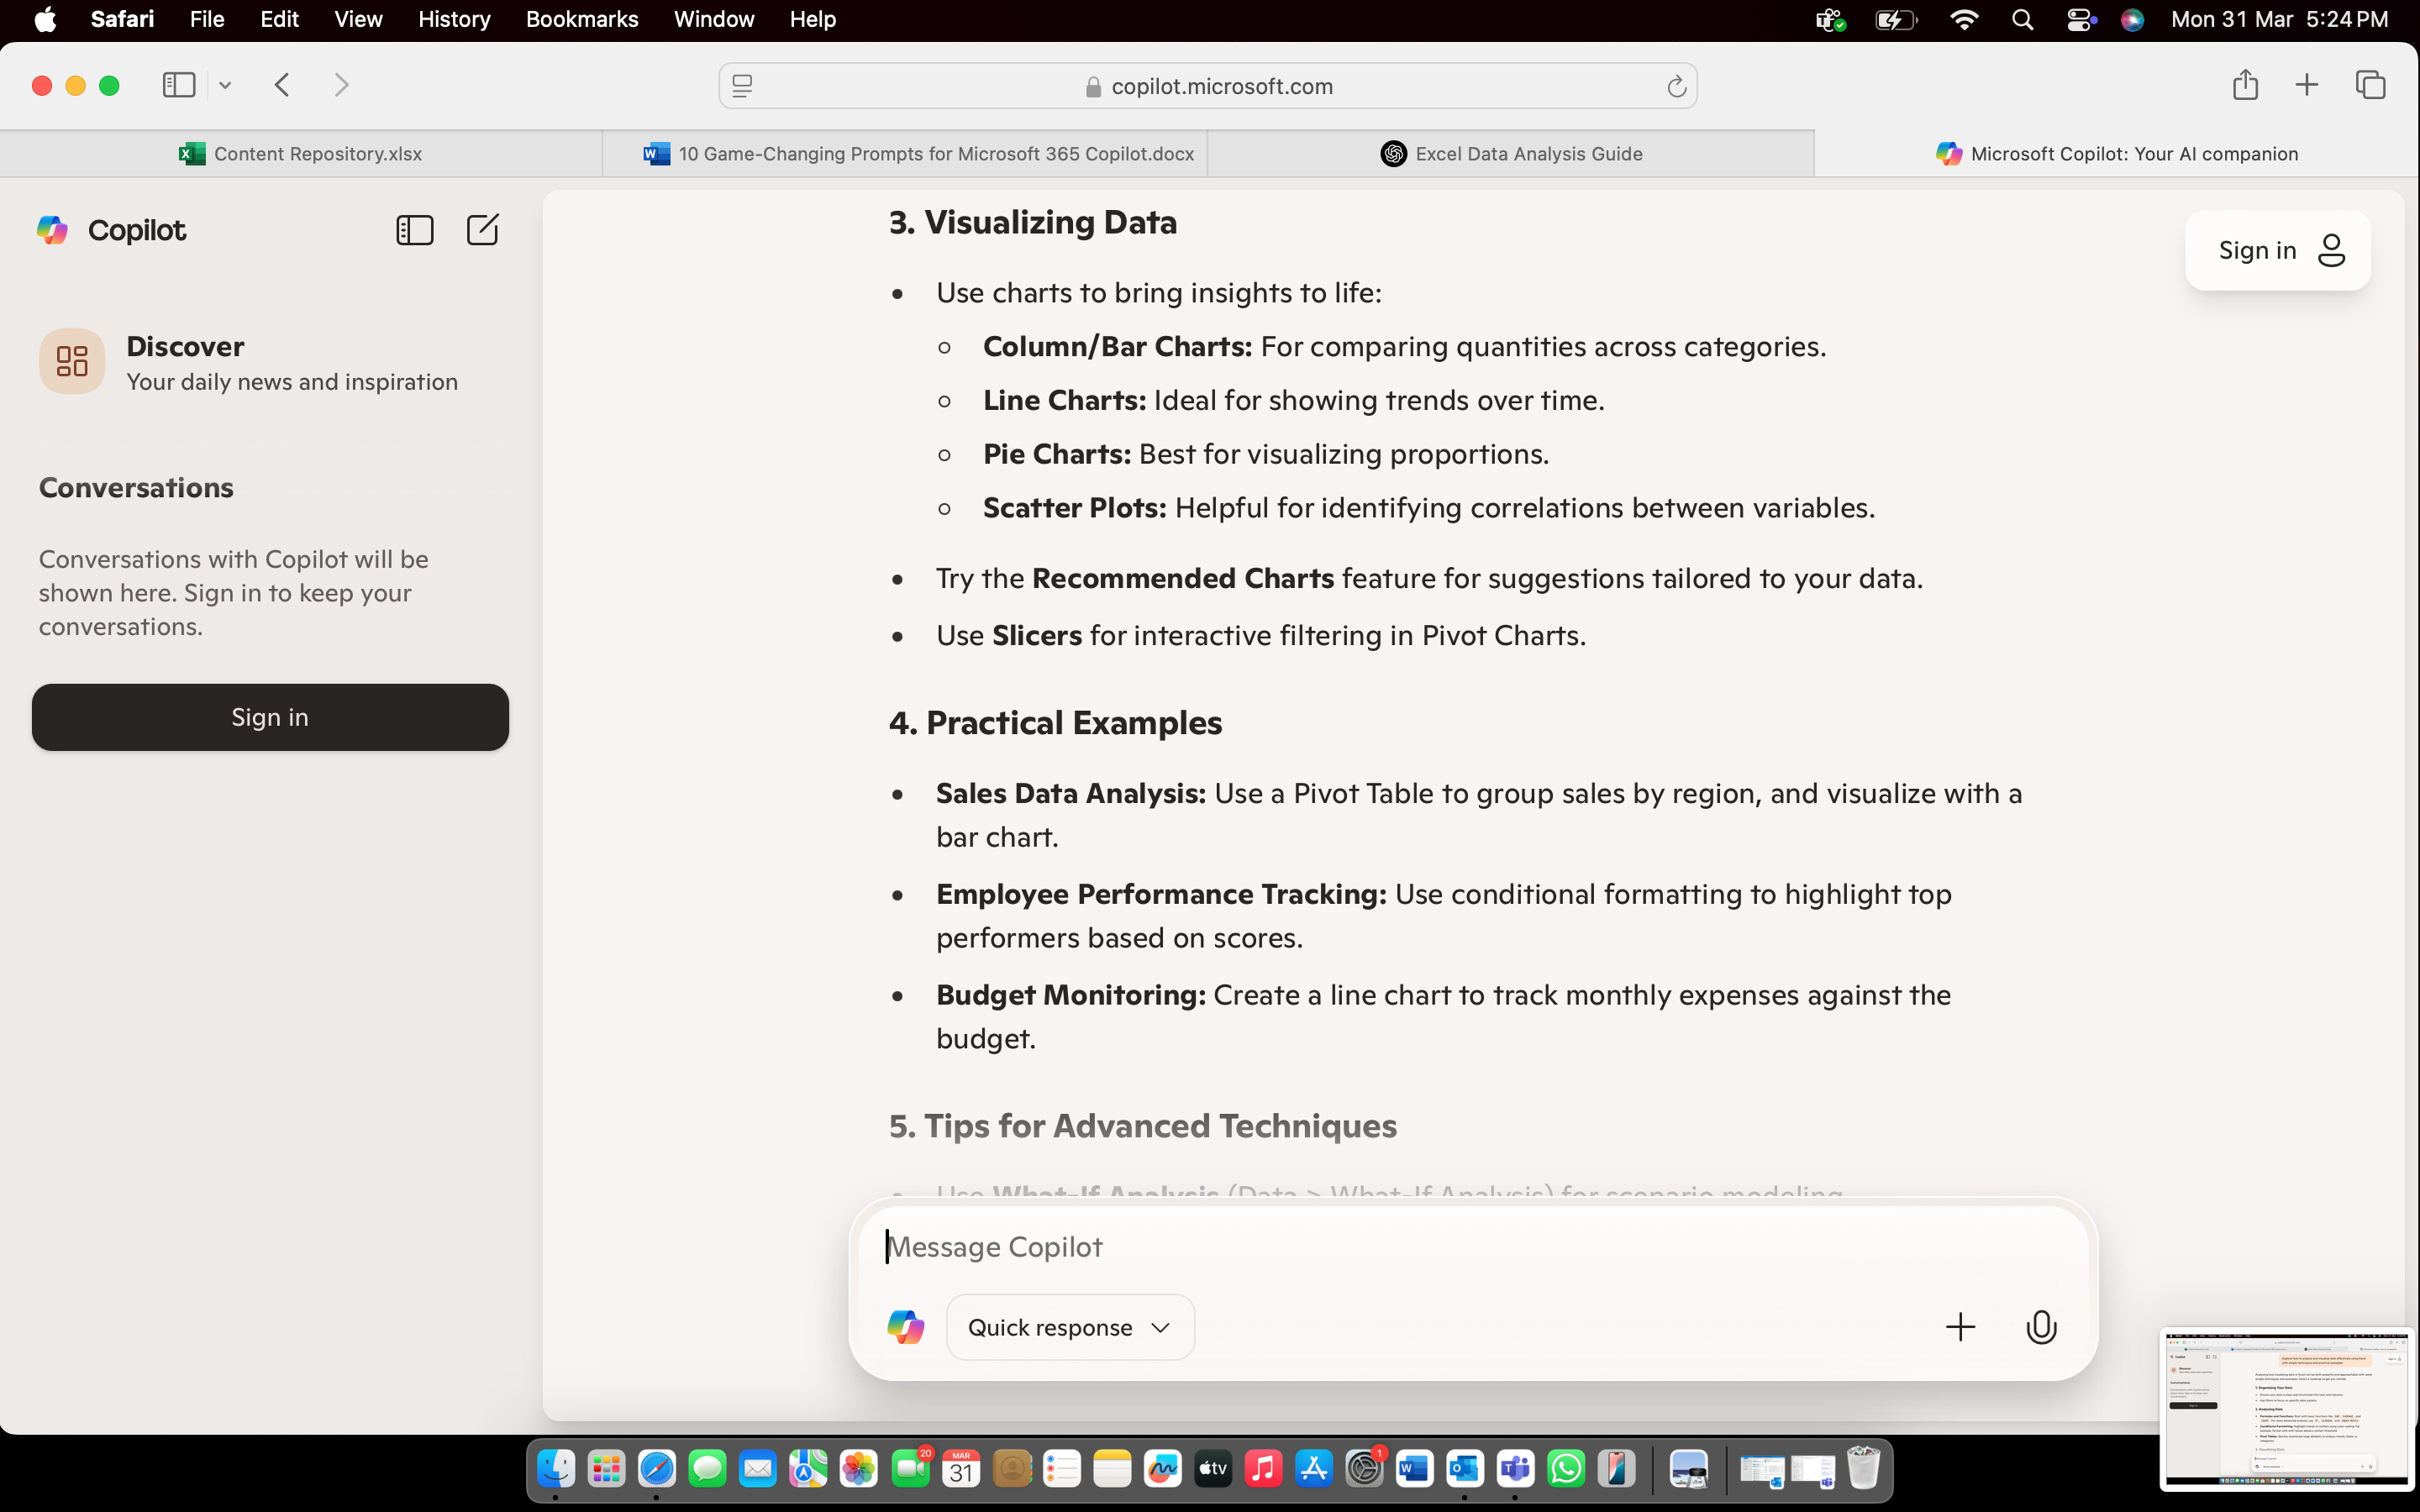Switch to the Excel Data Analysis Guide tab
The width and height of the screenshot is (2420, 1512).
pyautogui.click(x=1511, y=153)
